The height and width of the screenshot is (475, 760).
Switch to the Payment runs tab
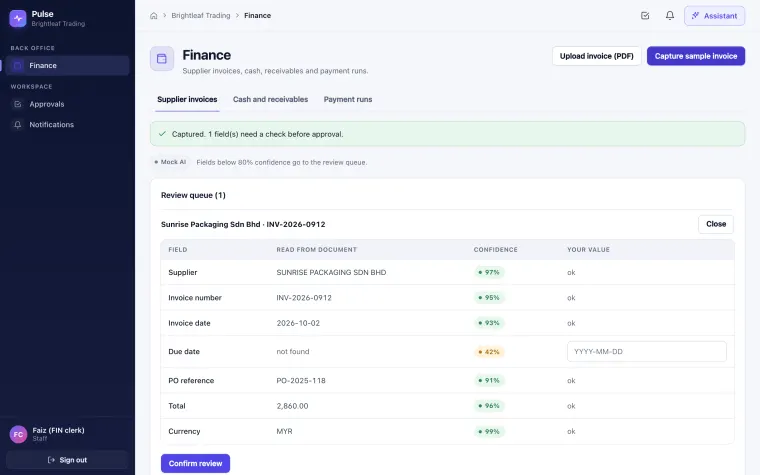[348, 99]
